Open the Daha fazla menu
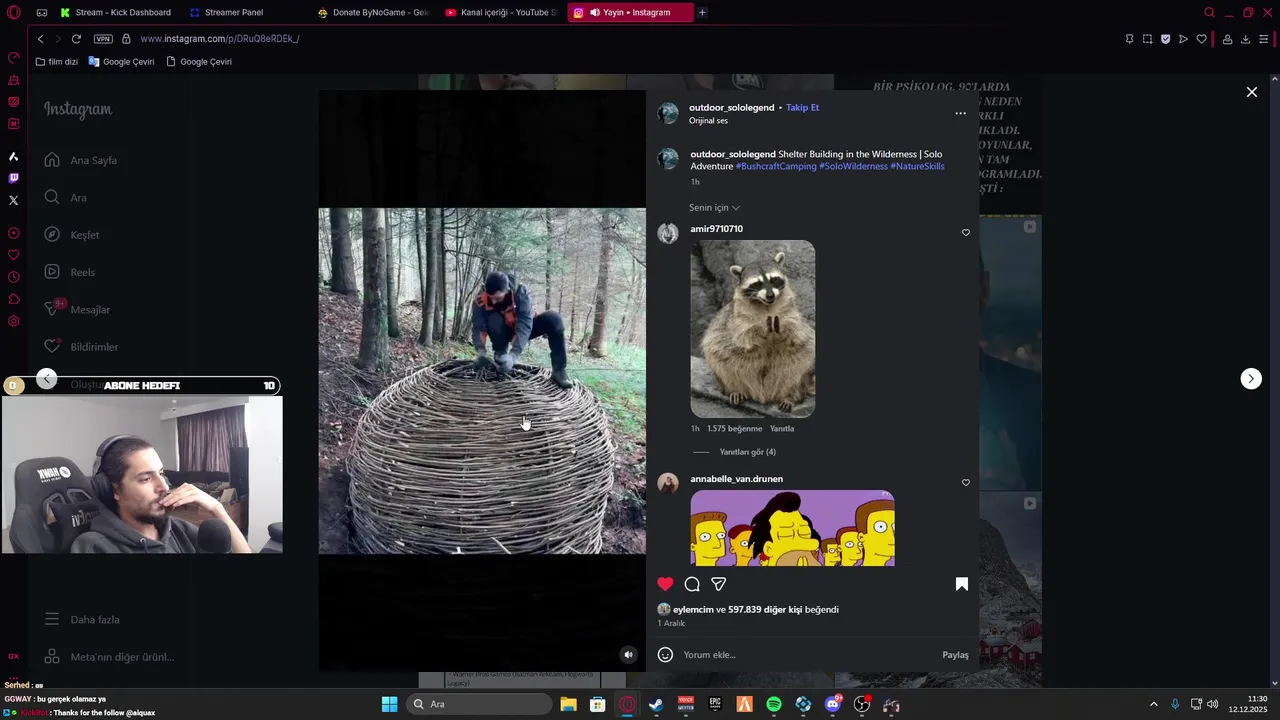This screenshot has width=1280, height=720. click(x=82, y=620)
